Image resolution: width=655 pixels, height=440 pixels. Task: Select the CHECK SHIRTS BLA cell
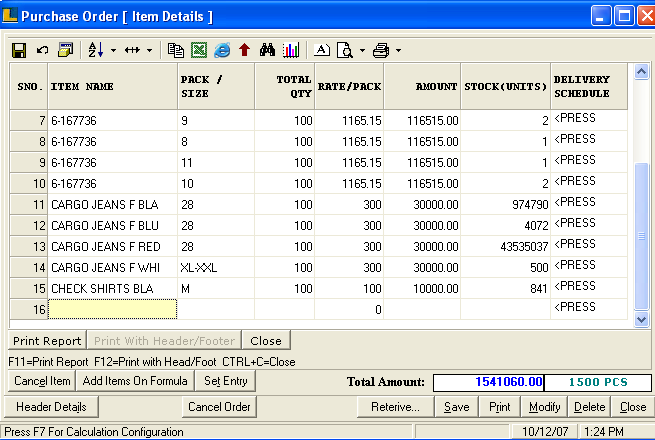(112, 288)
